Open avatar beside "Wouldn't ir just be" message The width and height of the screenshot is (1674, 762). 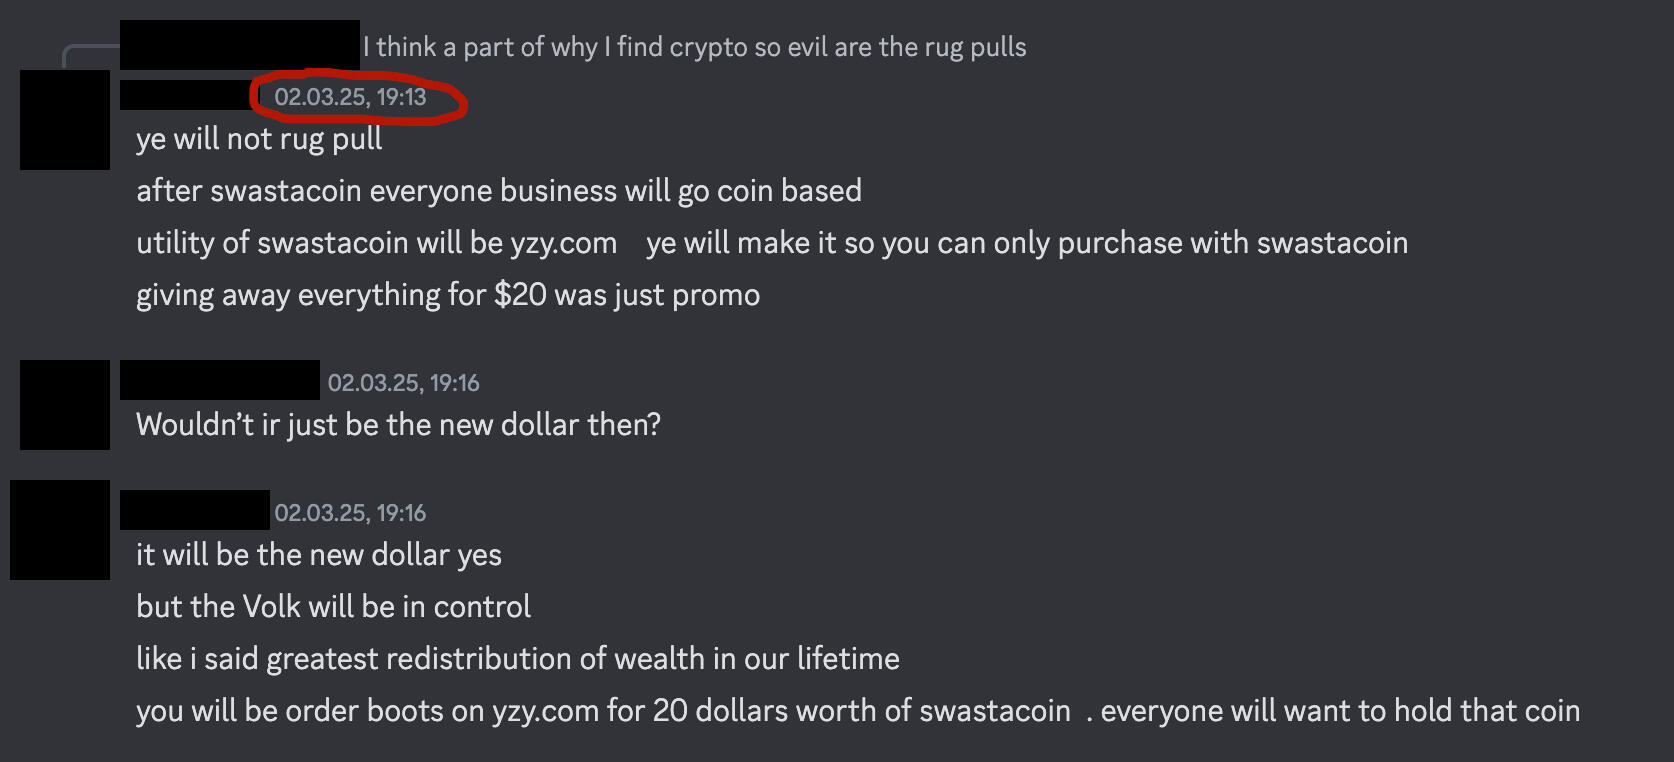tap(65, 404)
